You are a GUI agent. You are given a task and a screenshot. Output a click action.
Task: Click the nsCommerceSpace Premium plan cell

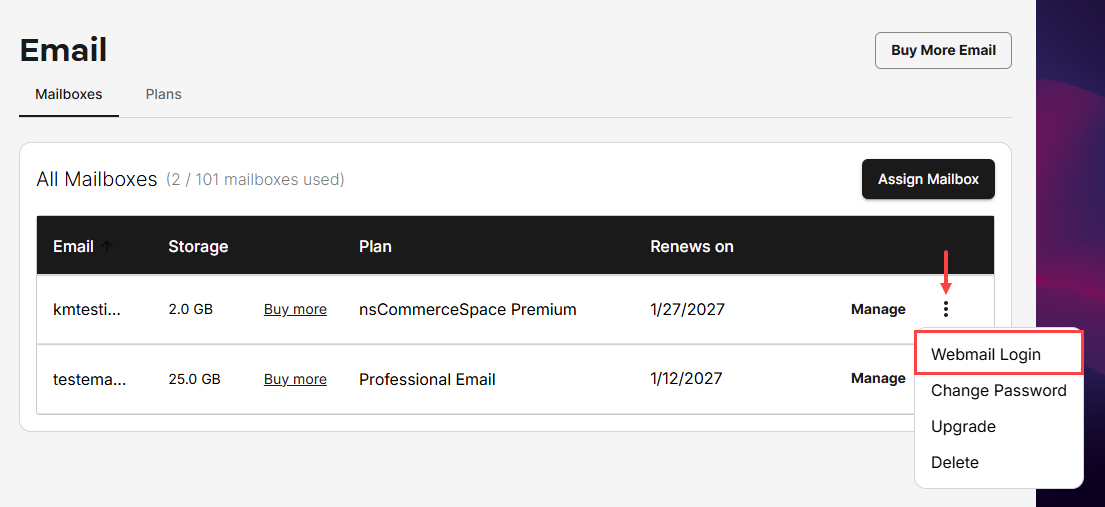[468, 309]
